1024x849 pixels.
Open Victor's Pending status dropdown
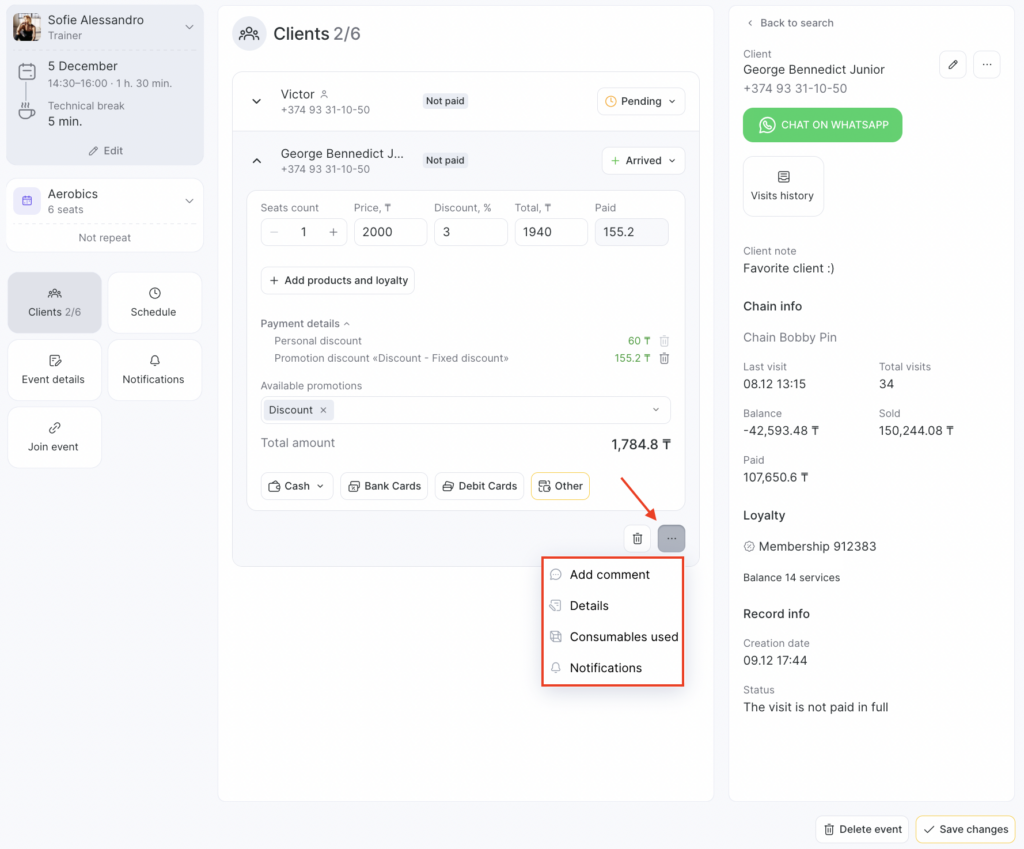(x=641, y=101)
